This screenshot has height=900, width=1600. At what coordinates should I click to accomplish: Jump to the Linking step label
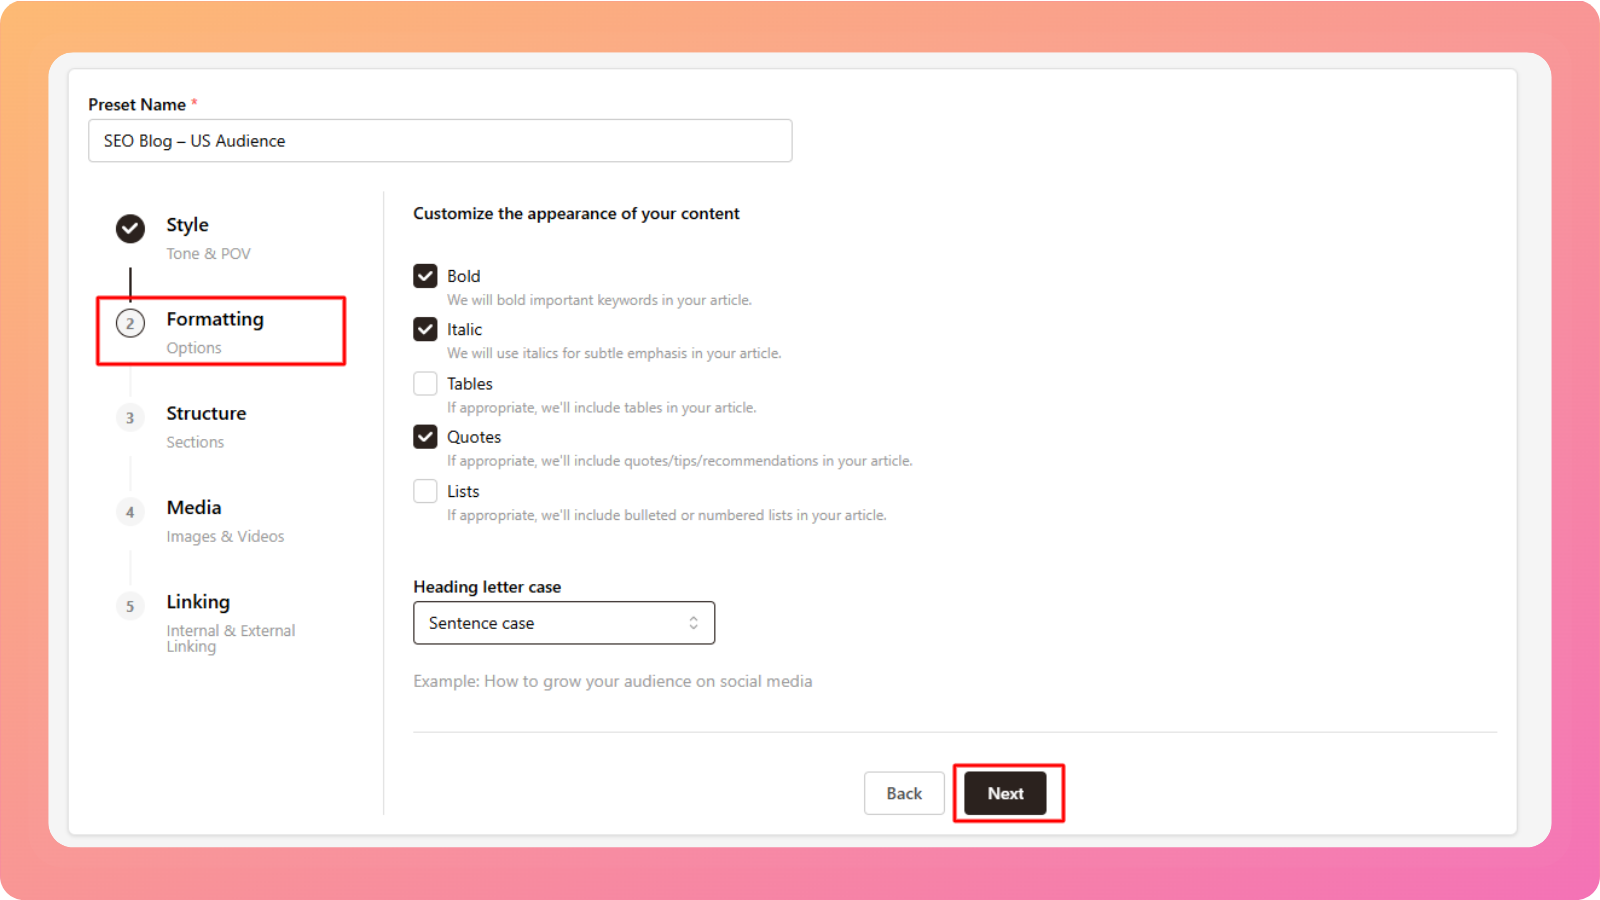[198, 602]
